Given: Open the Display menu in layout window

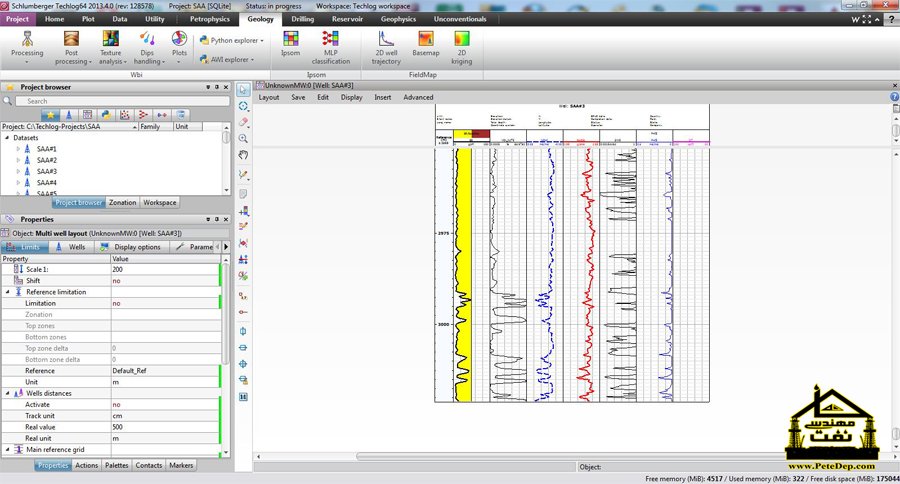Looking at the screenshot, I should pyautogui.click(x=351, y=97).
